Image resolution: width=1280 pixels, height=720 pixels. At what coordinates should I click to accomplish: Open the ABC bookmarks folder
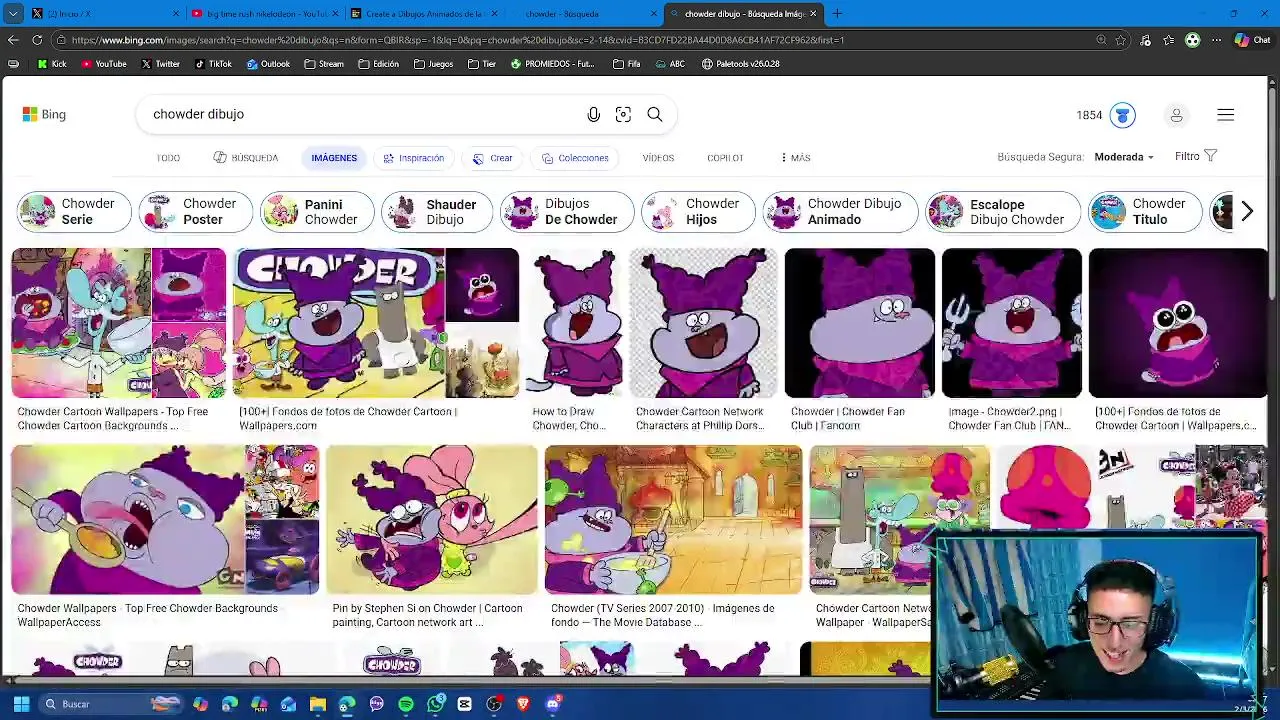coord(669,64)
